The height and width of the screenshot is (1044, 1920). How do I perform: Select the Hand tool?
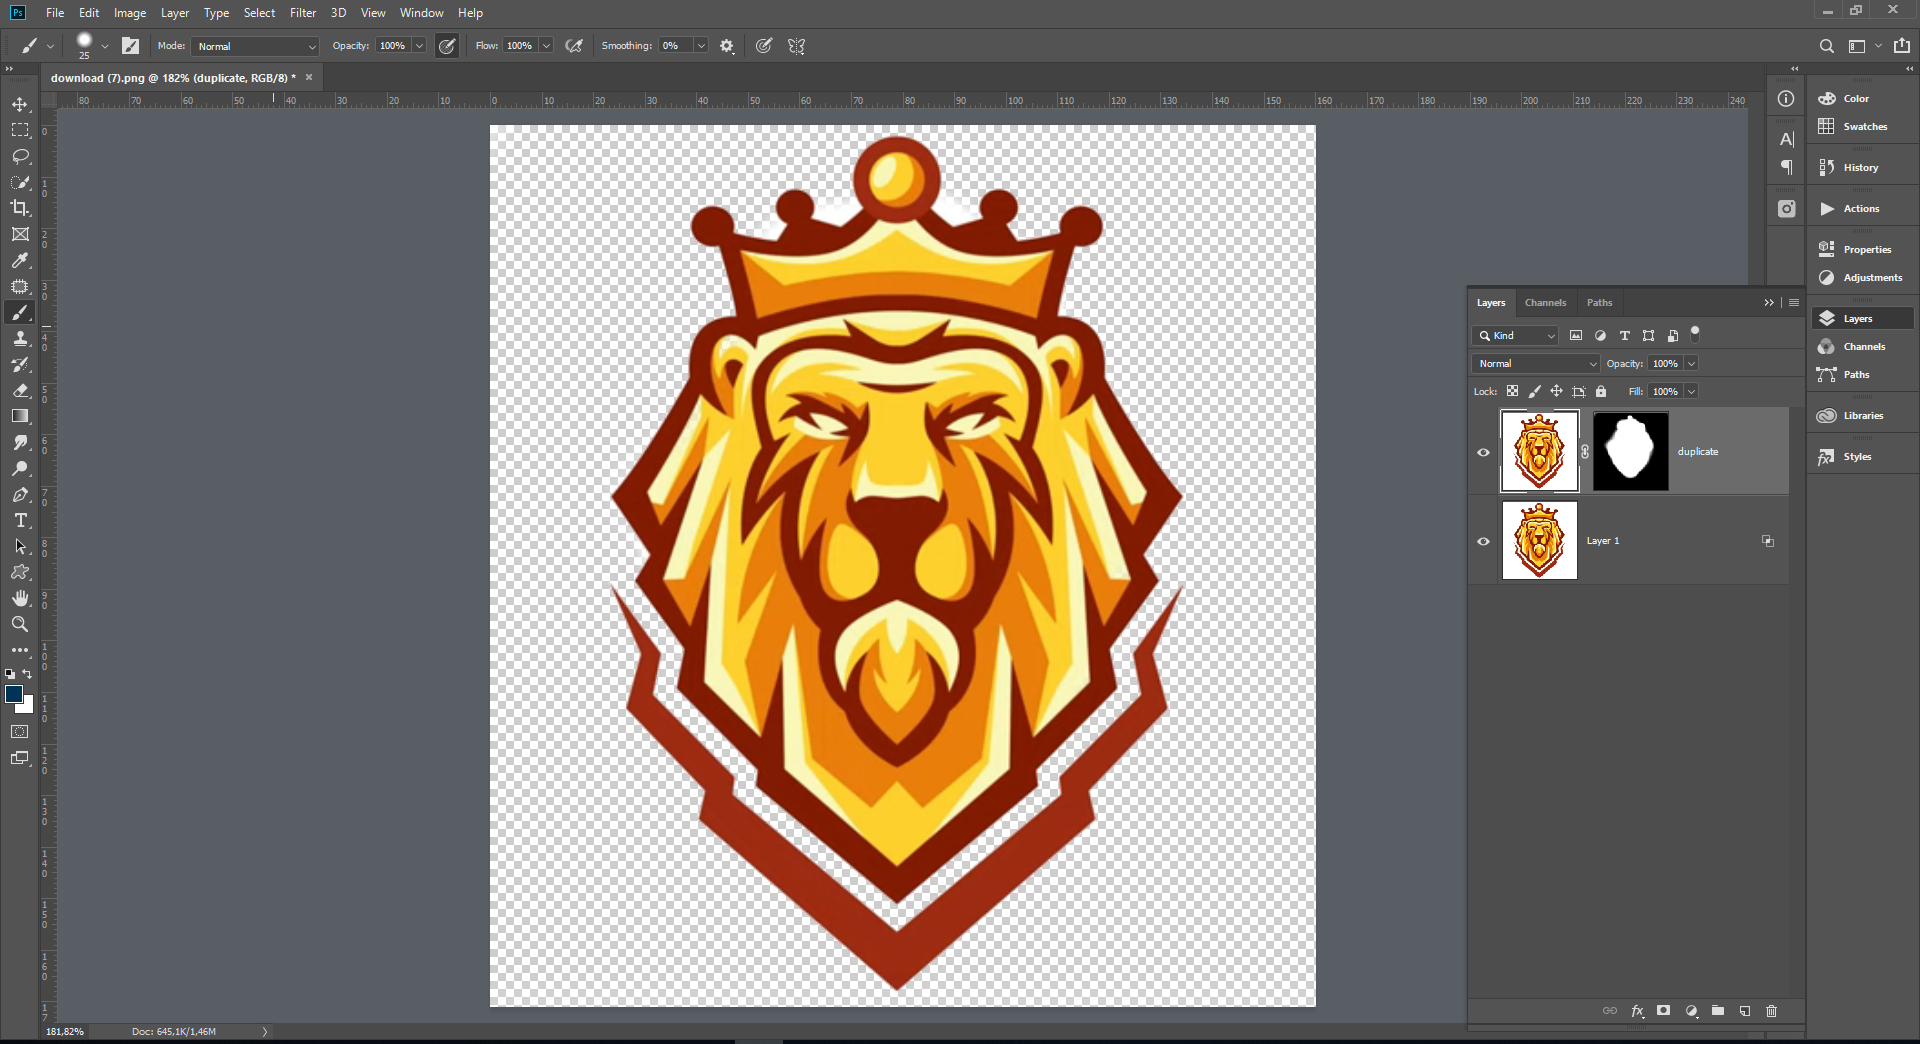pos(20,598)
